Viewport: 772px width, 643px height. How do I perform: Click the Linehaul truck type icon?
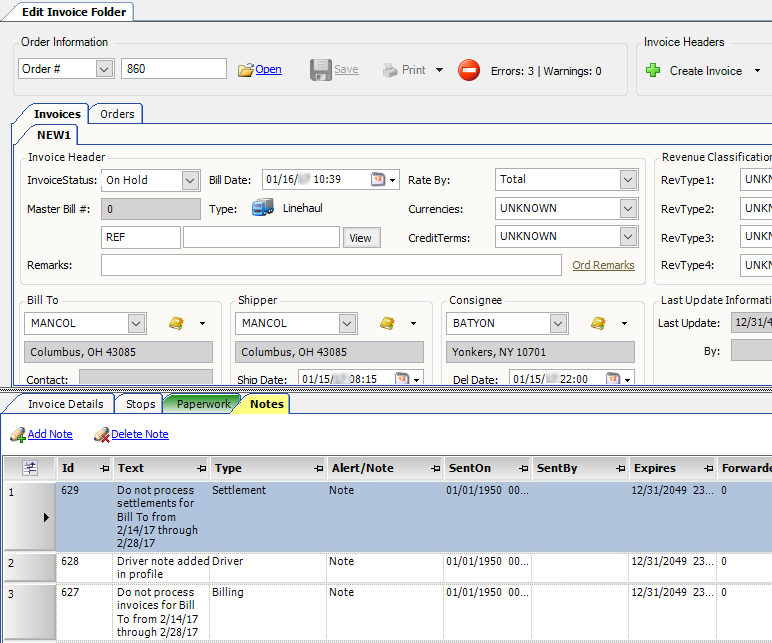click(x=263, y=208)
